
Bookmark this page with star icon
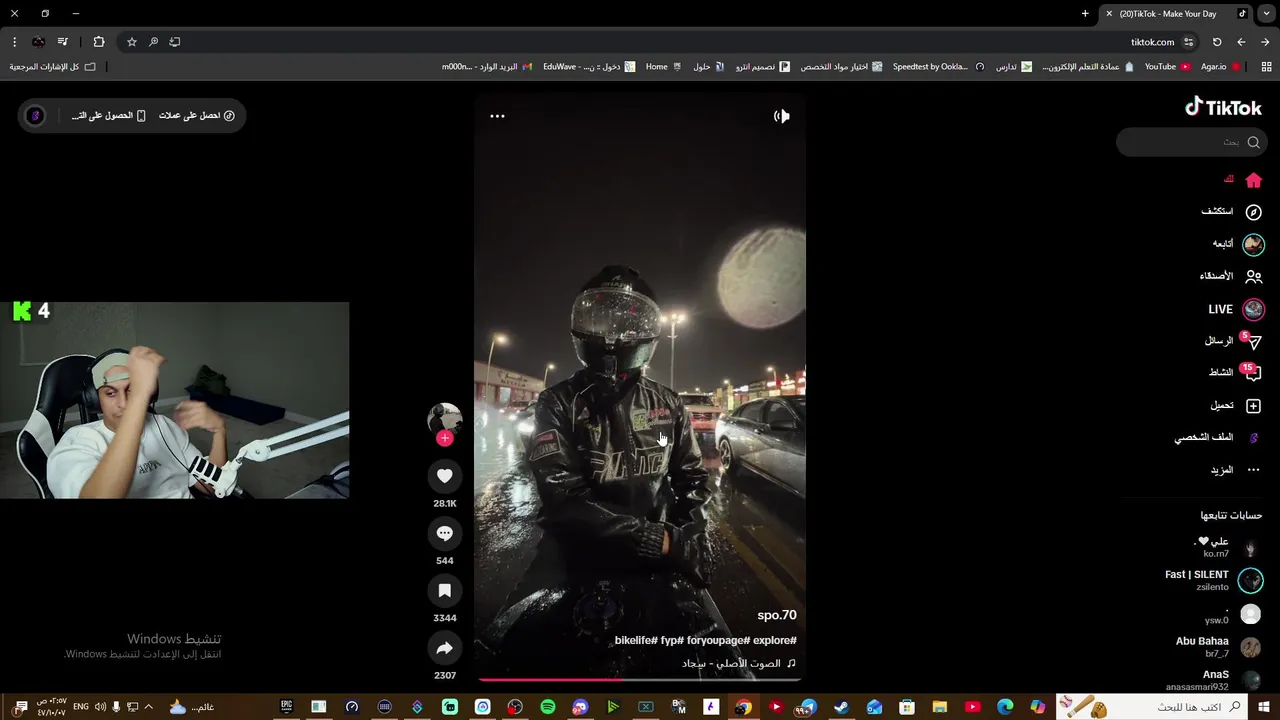132,42
